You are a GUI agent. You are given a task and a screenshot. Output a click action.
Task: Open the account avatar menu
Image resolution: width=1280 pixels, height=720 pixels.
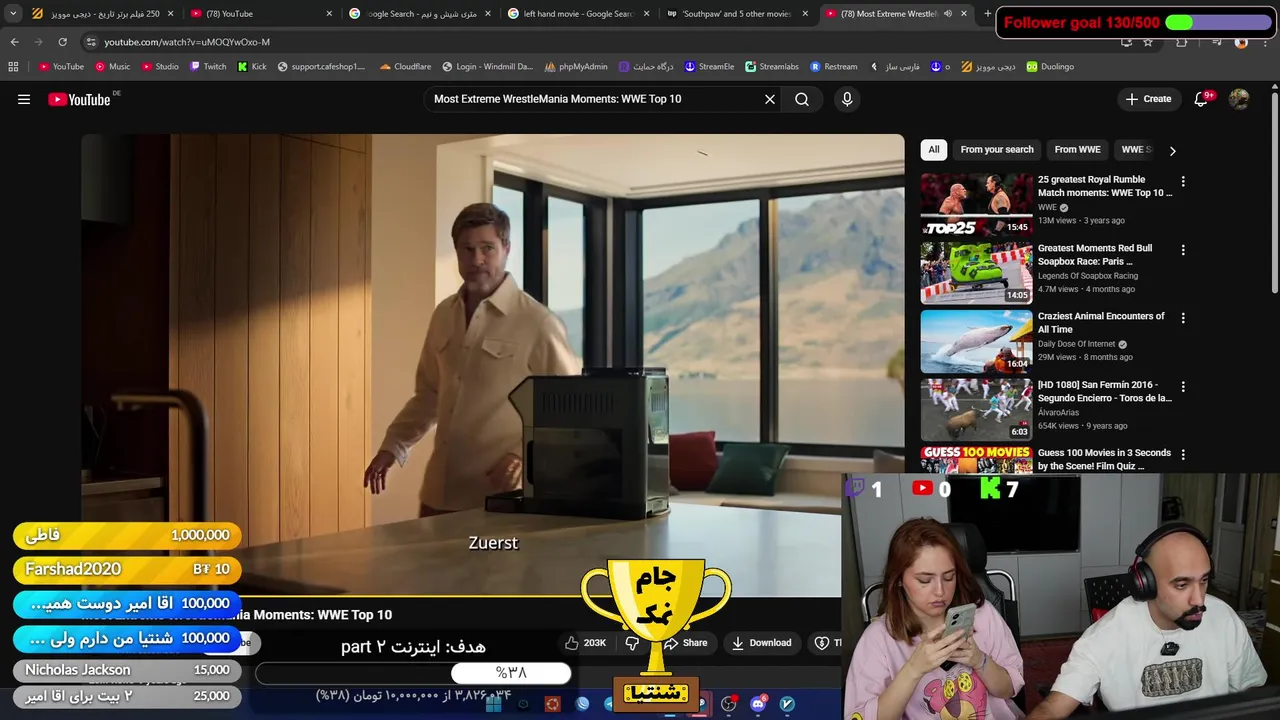pos(1239,99)
